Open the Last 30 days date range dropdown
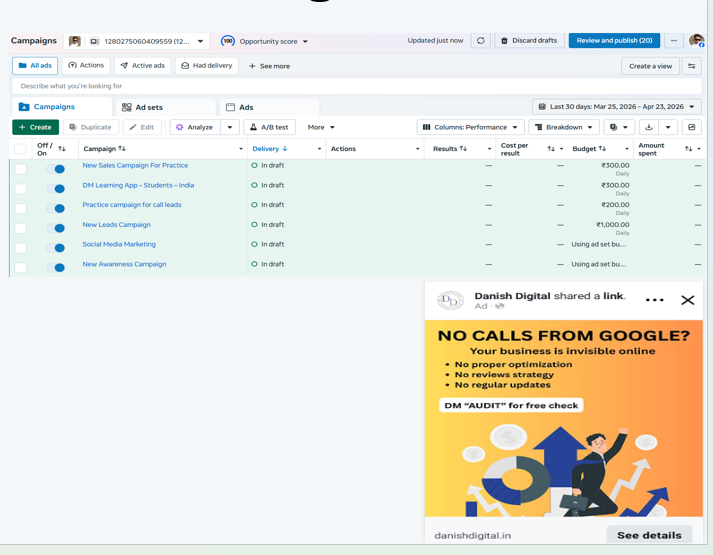 (x=617, y=107)
